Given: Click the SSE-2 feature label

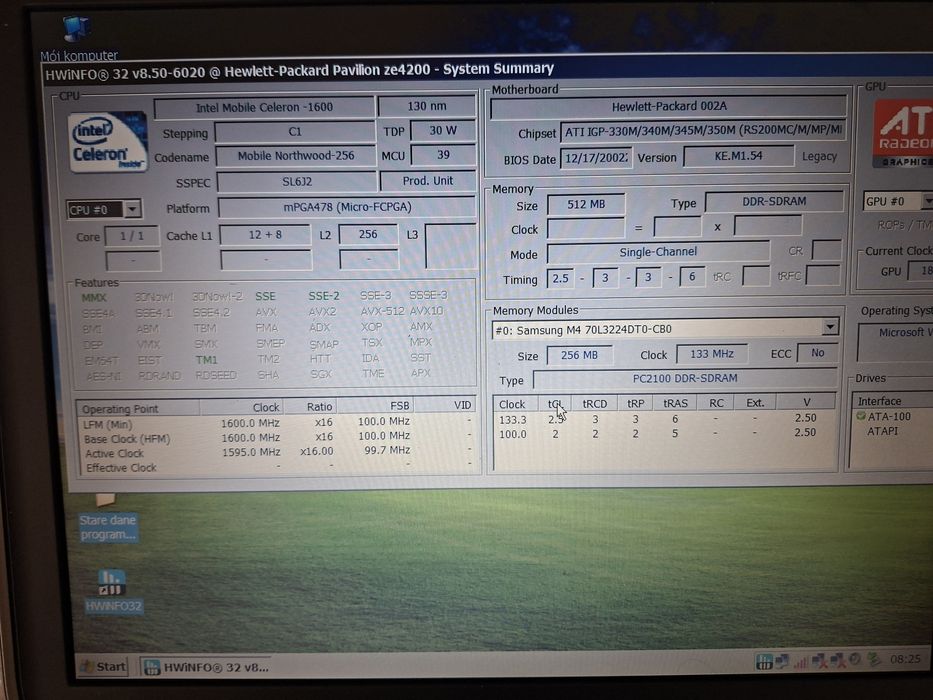Looking at the screenshot, I should click(323, 296).
